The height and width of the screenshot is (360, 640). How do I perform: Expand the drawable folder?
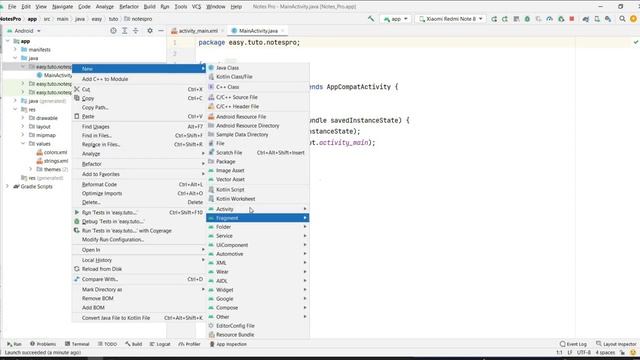[x=23, y=118]
